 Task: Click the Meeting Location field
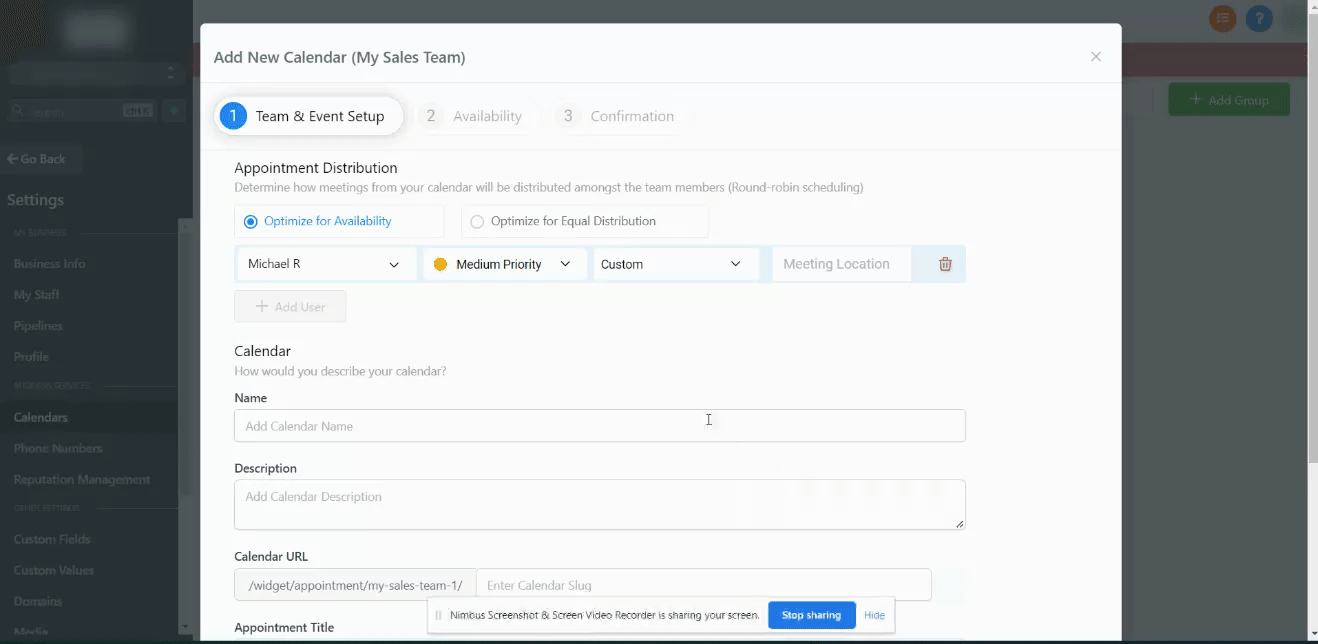[840, 264]
